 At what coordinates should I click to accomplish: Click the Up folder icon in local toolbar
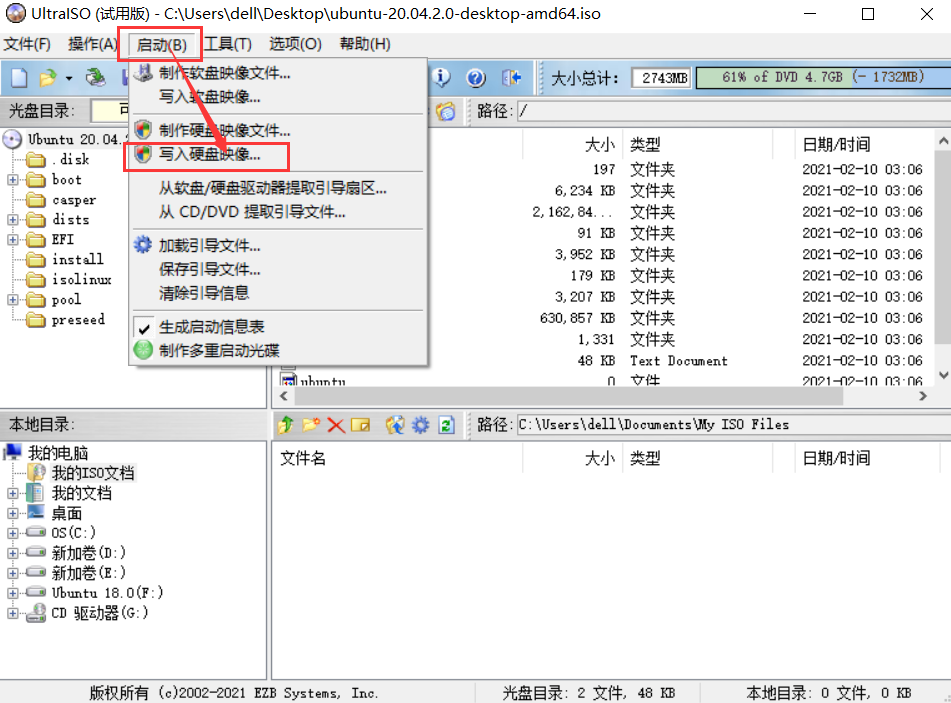coord(286,425)
